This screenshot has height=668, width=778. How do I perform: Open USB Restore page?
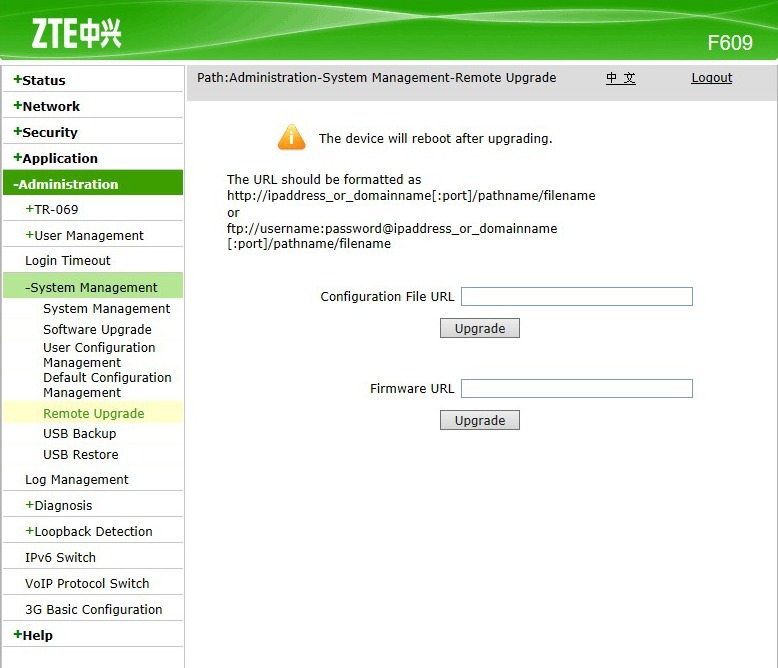(81, 455)
